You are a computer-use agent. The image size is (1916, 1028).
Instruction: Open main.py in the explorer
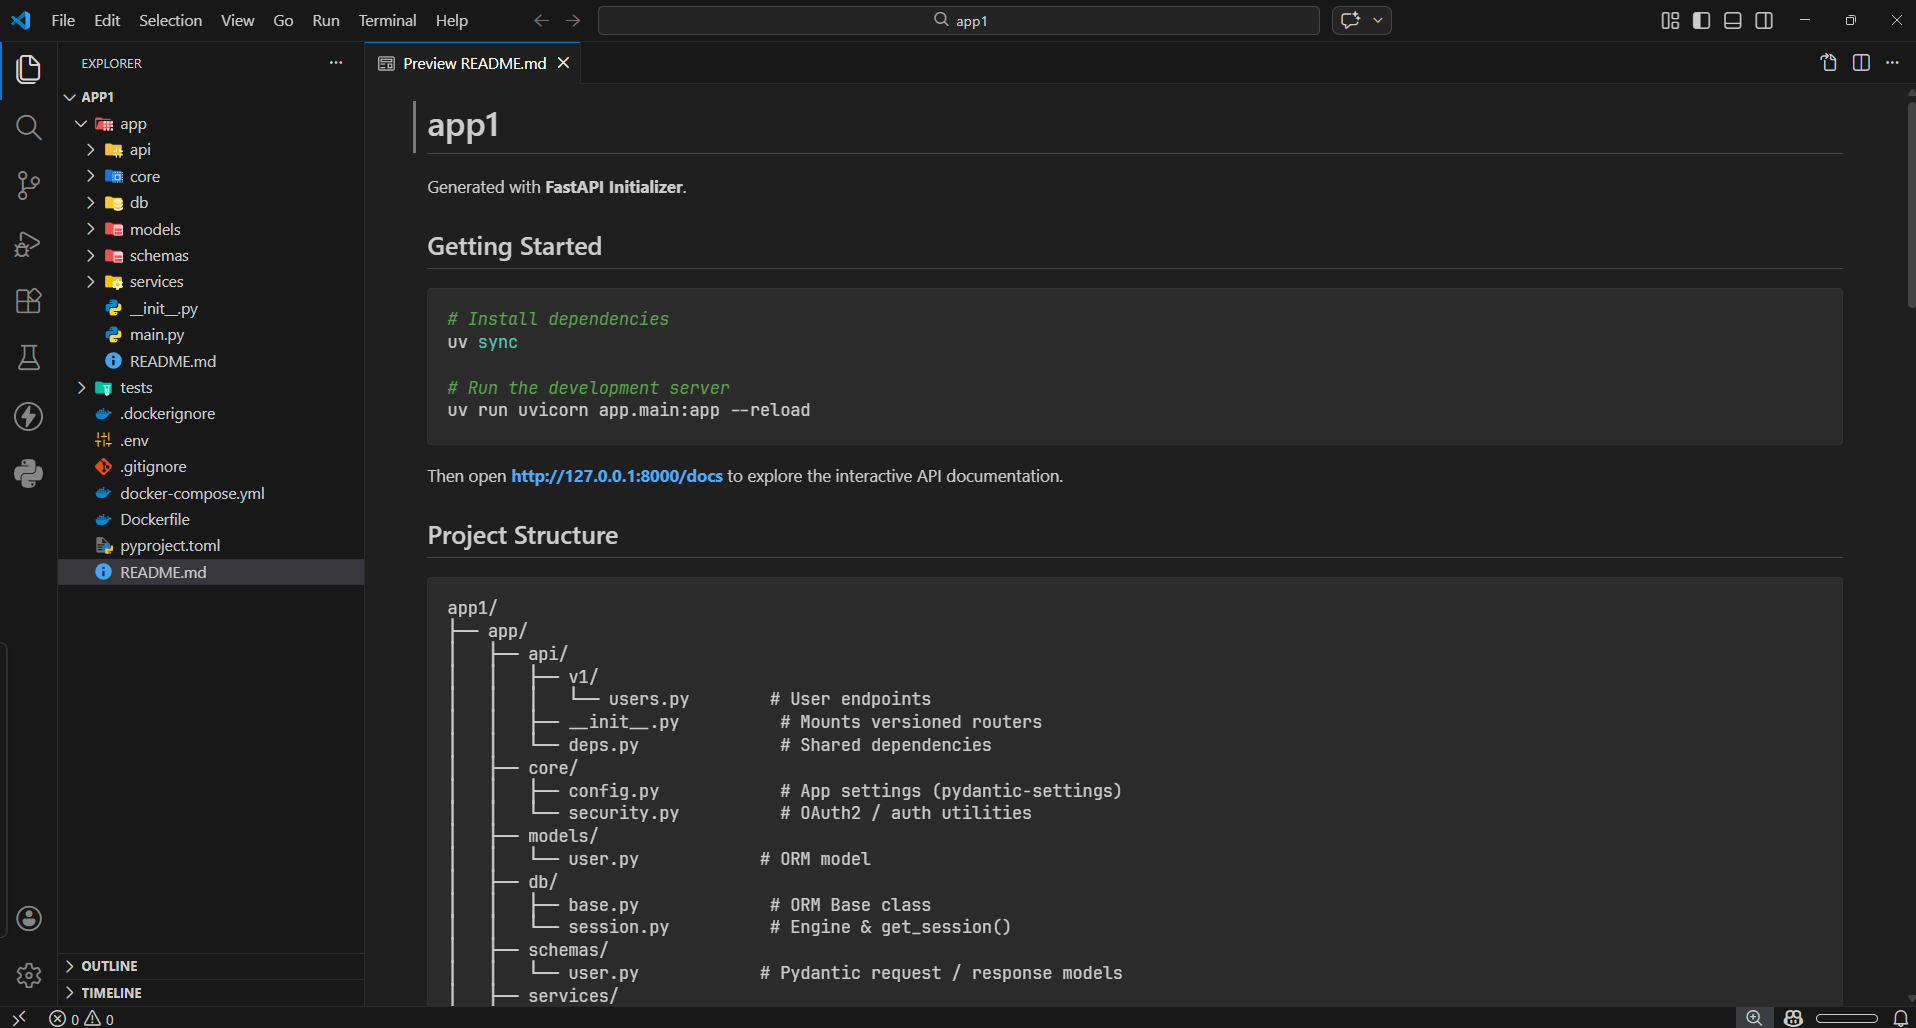click(x=211, y=335)
